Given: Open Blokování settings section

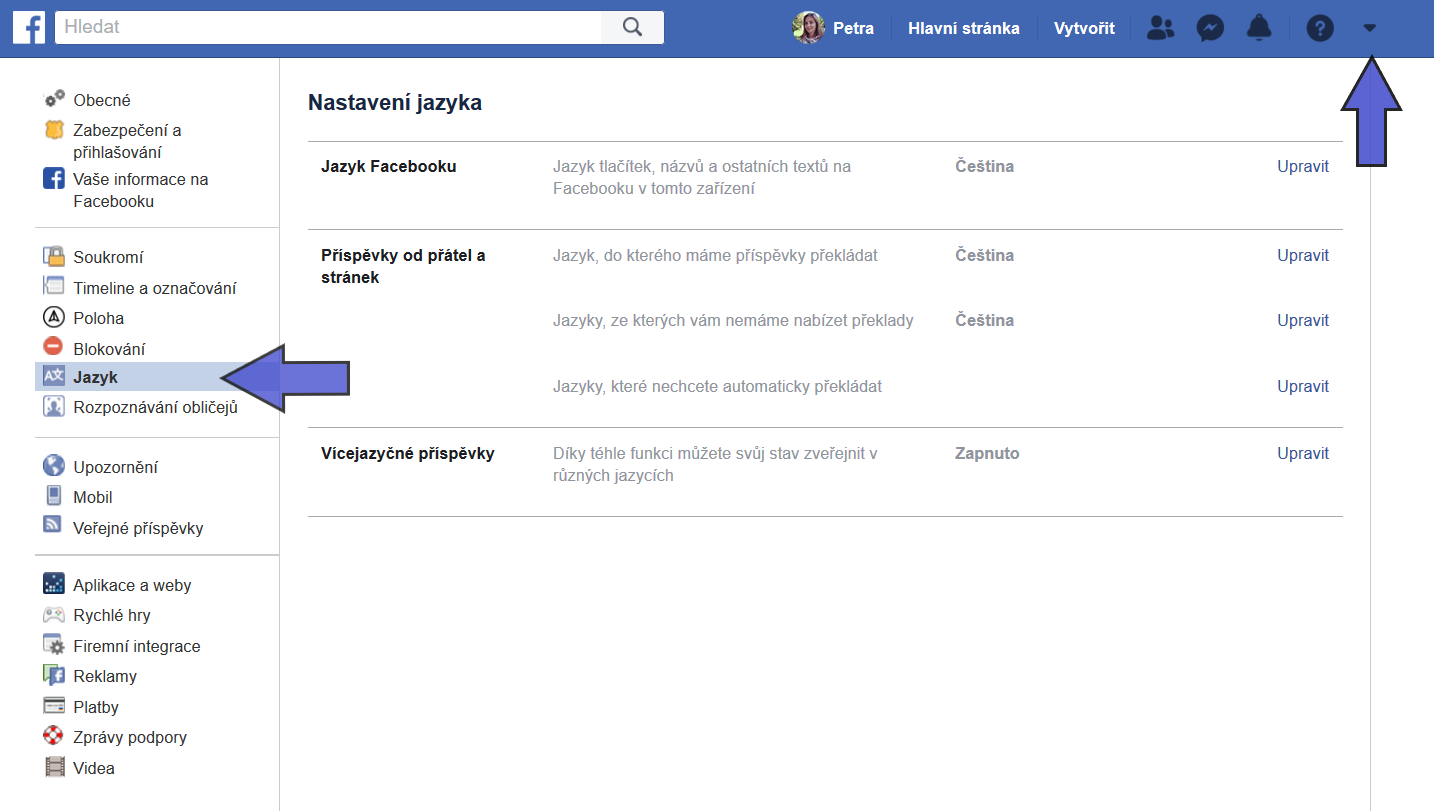Looking at the screenshot, I should 108,349.
